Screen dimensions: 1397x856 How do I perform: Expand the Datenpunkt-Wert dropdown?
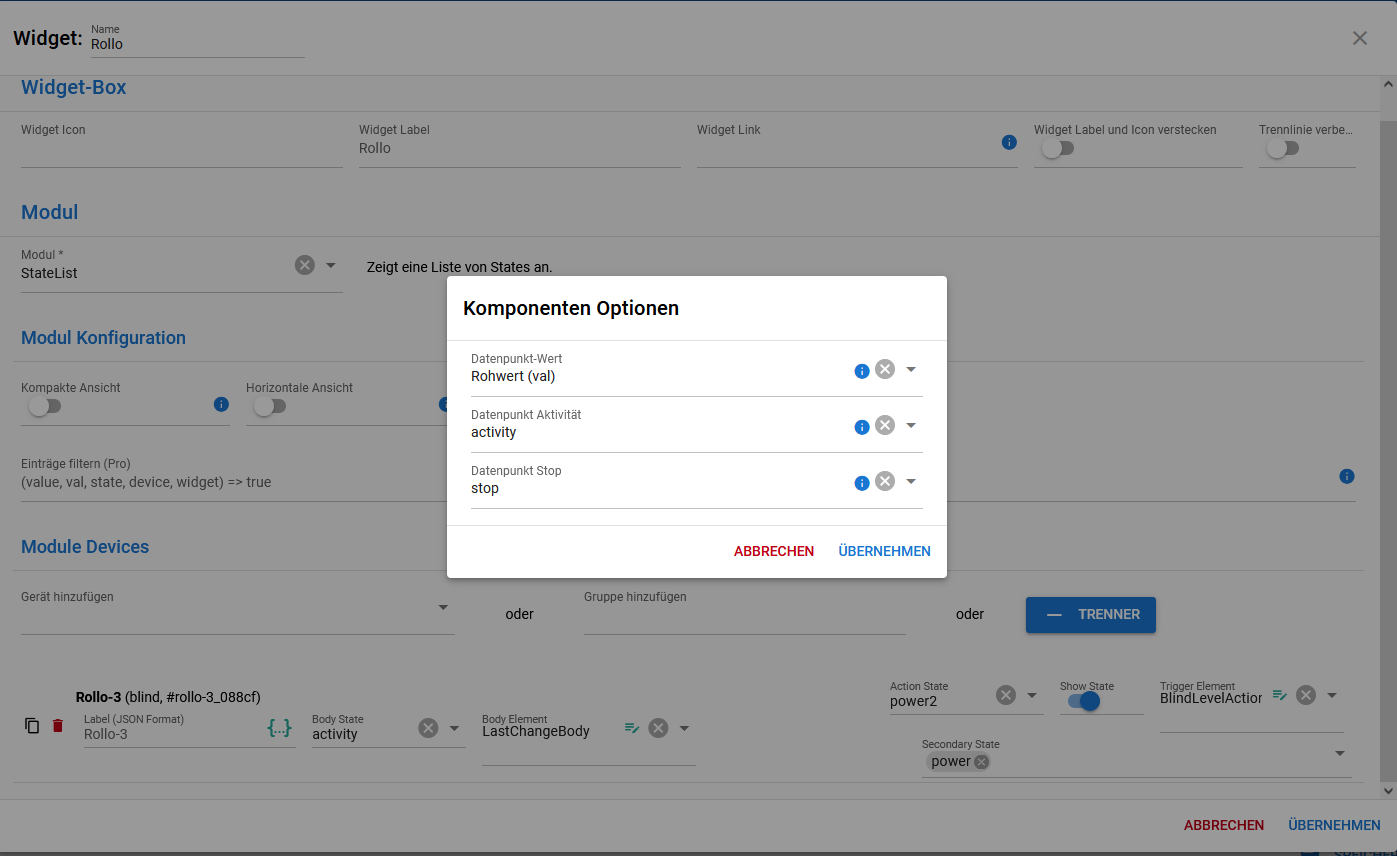coord(911,369)
